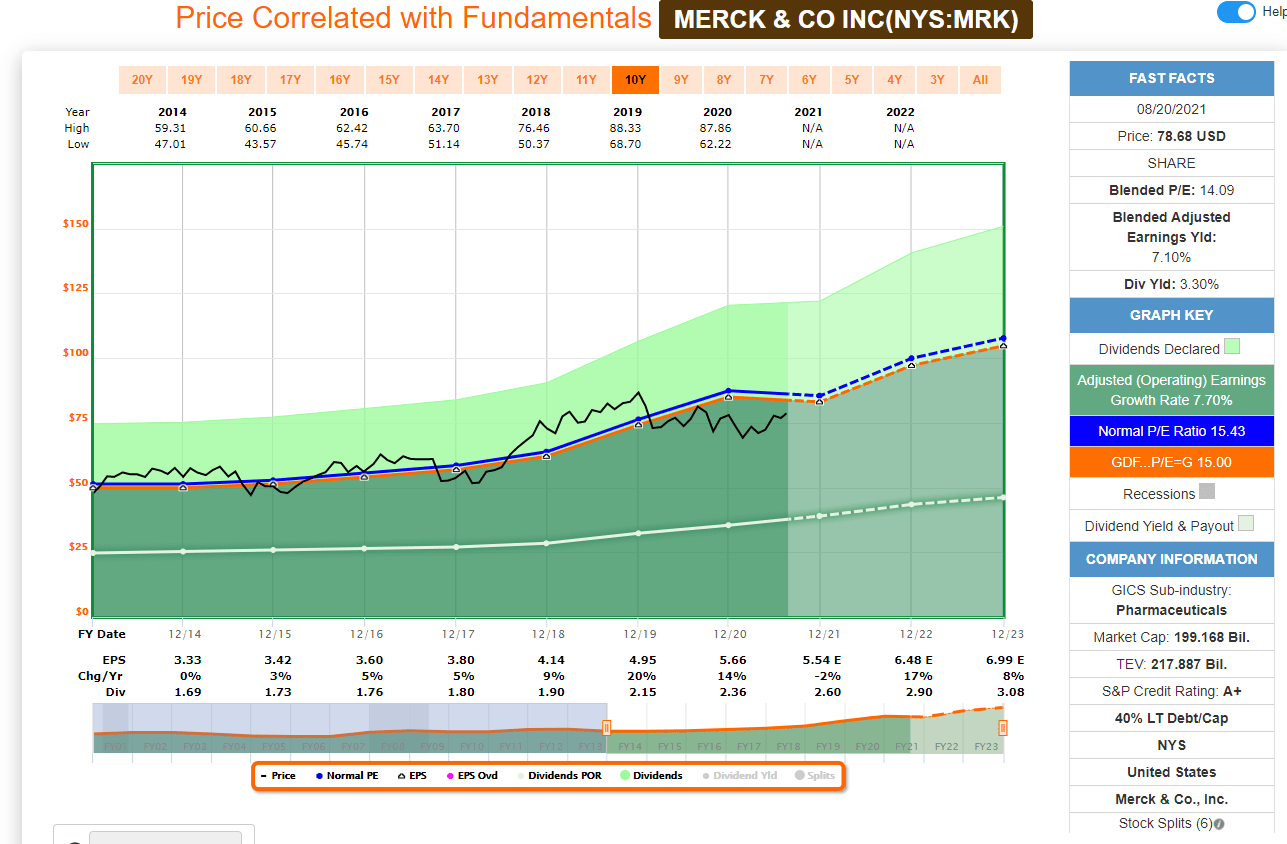The height and width of the screenshot is (844, 1287).
Task: Select the 6Y time range tab
Action: (808, 80)
